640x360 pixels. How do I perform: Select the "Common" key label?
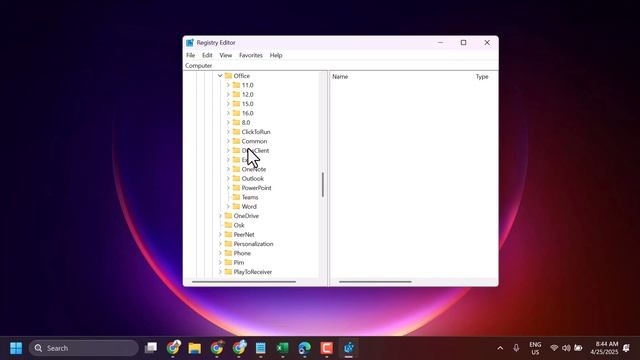pyautogui.click(x=254, y=141)
